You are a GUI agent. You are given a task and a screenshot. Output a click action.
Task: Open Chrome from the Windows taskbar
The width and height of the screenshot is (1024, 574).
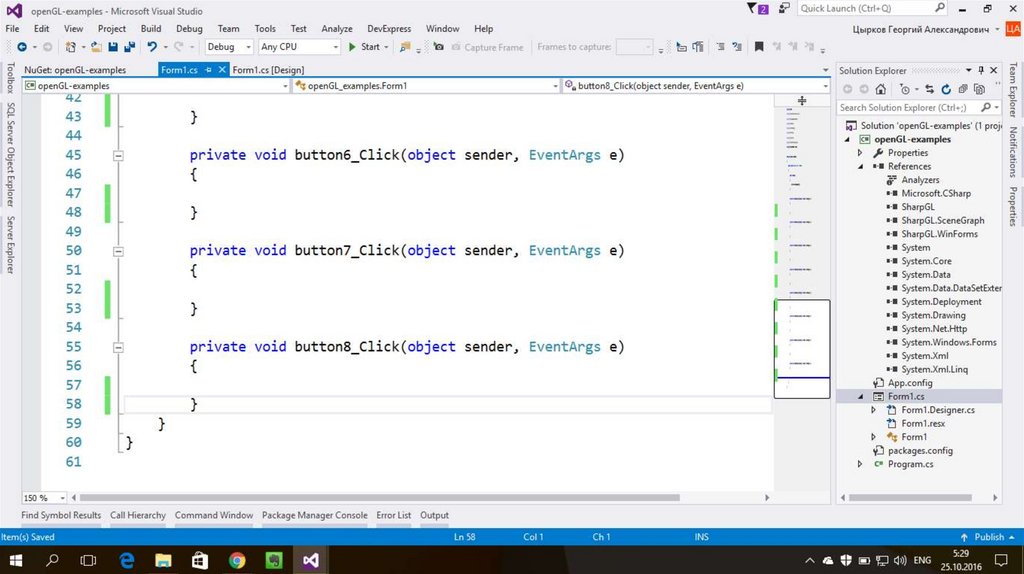point(237,560)
